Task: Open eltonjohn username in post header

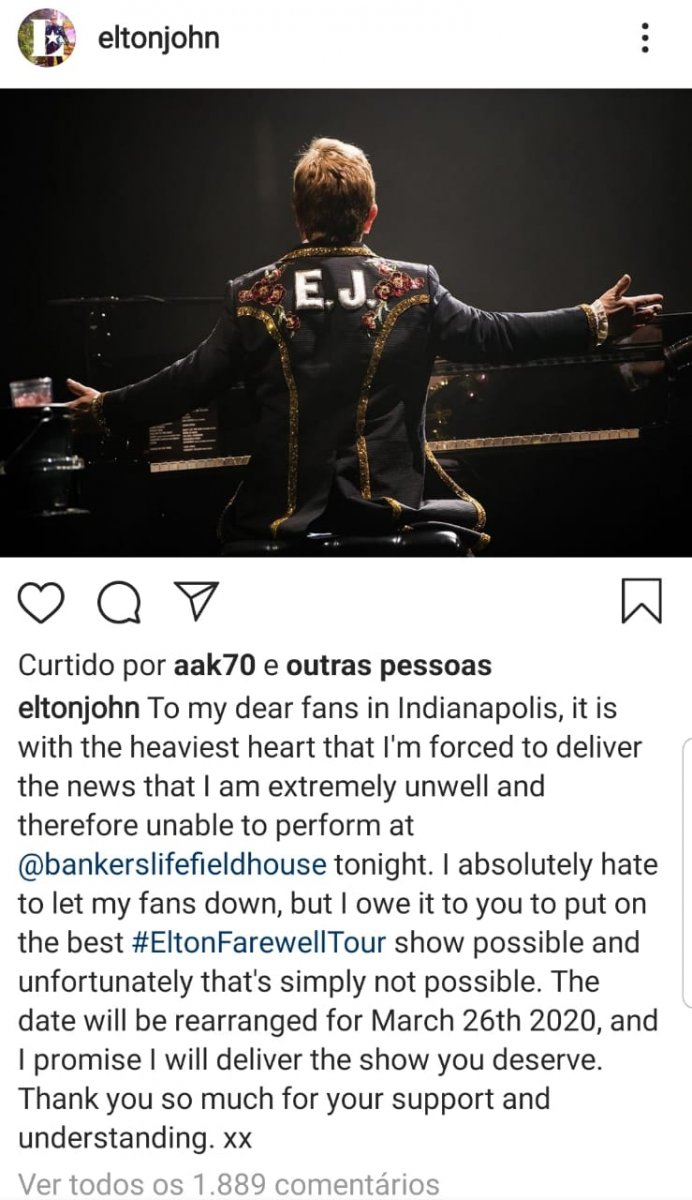Action: [159, 38]
